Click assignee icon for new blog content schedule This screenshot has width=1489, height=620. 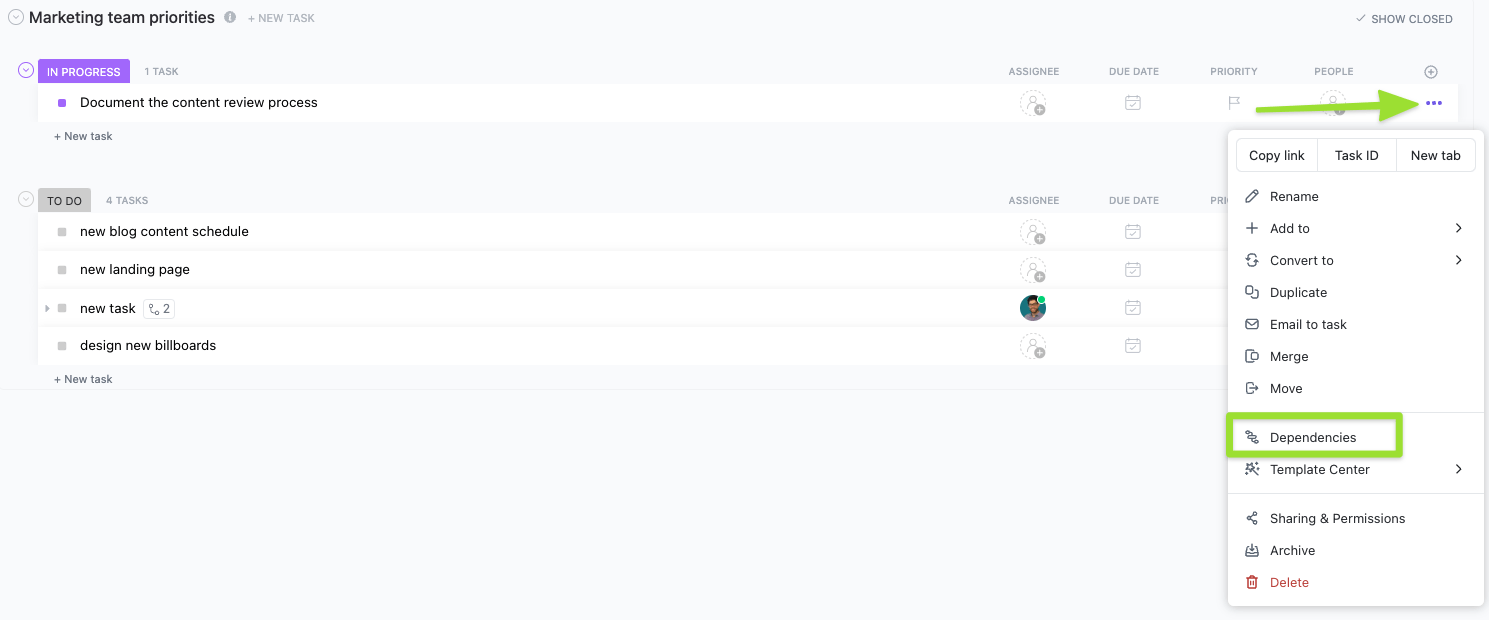click(x=1033, y=232)
